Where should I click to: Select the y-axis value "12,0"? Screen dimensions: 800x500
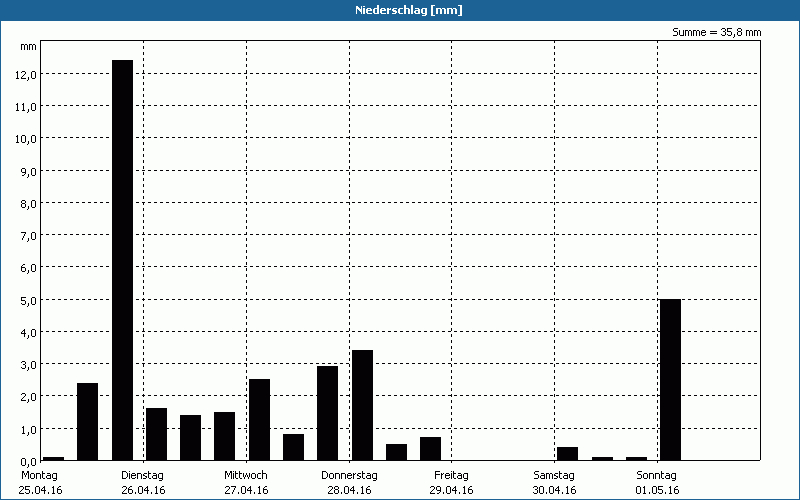pos(26,74)
